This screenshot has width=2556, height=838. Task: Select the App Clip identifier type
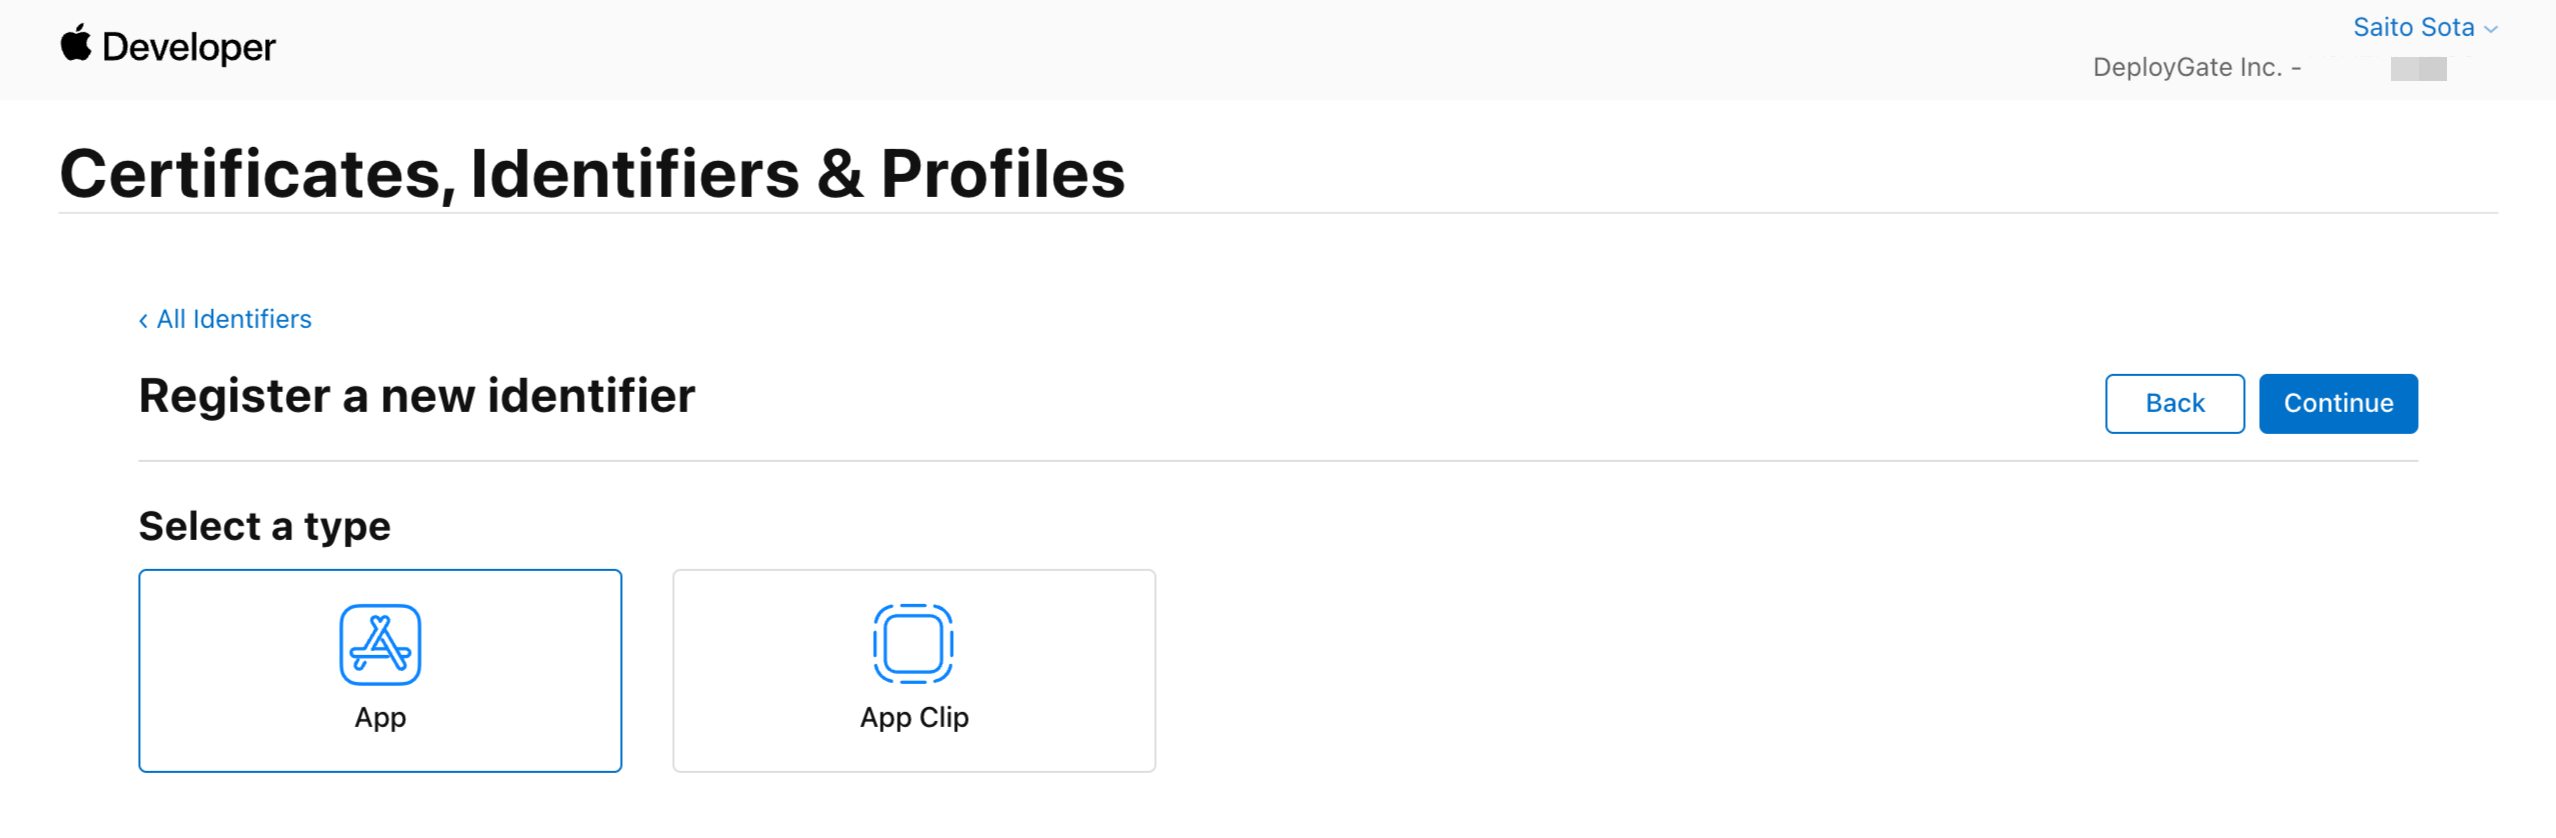(913, 670)
